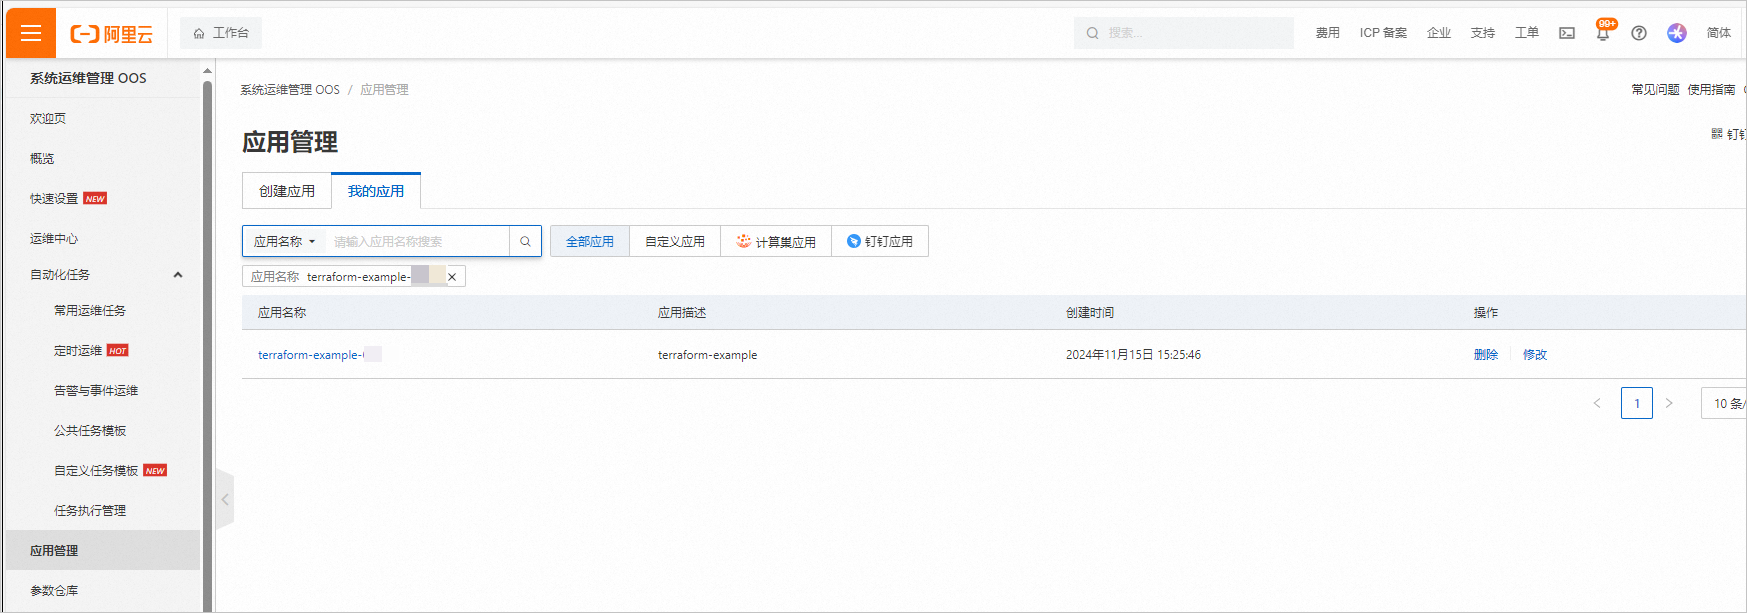Click the terraform-example description cell

pos(708,355)
